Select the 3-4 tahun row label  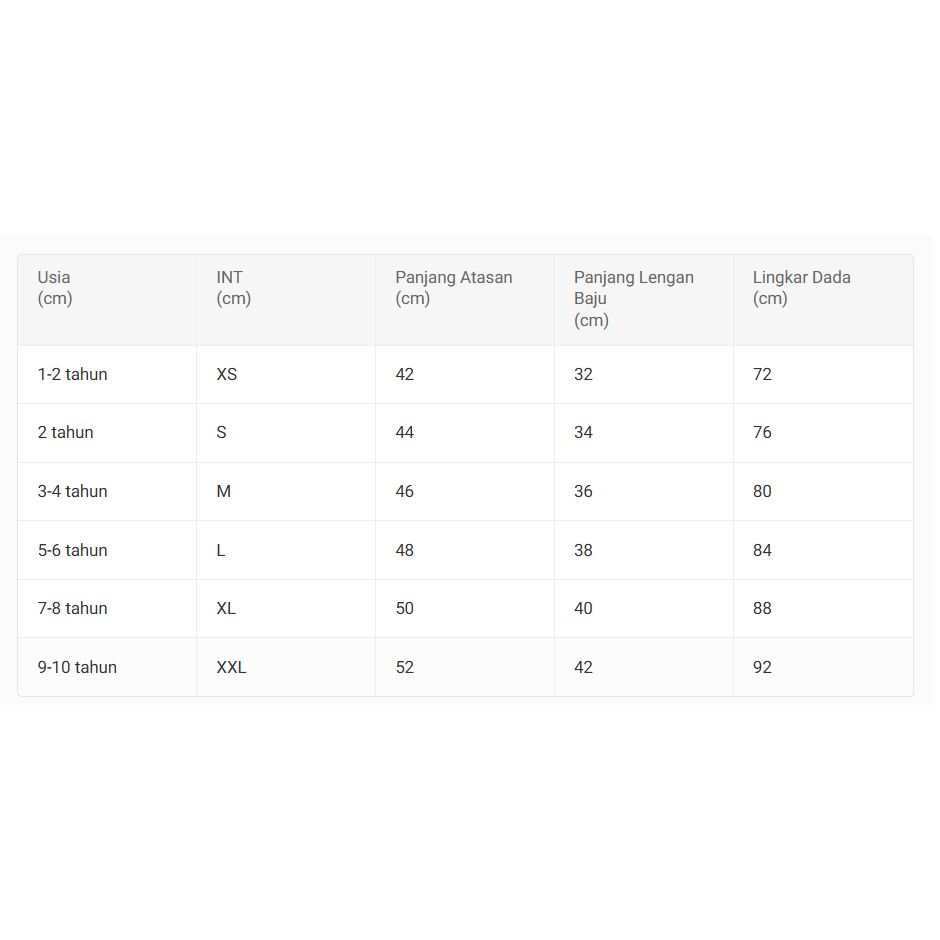73,491
